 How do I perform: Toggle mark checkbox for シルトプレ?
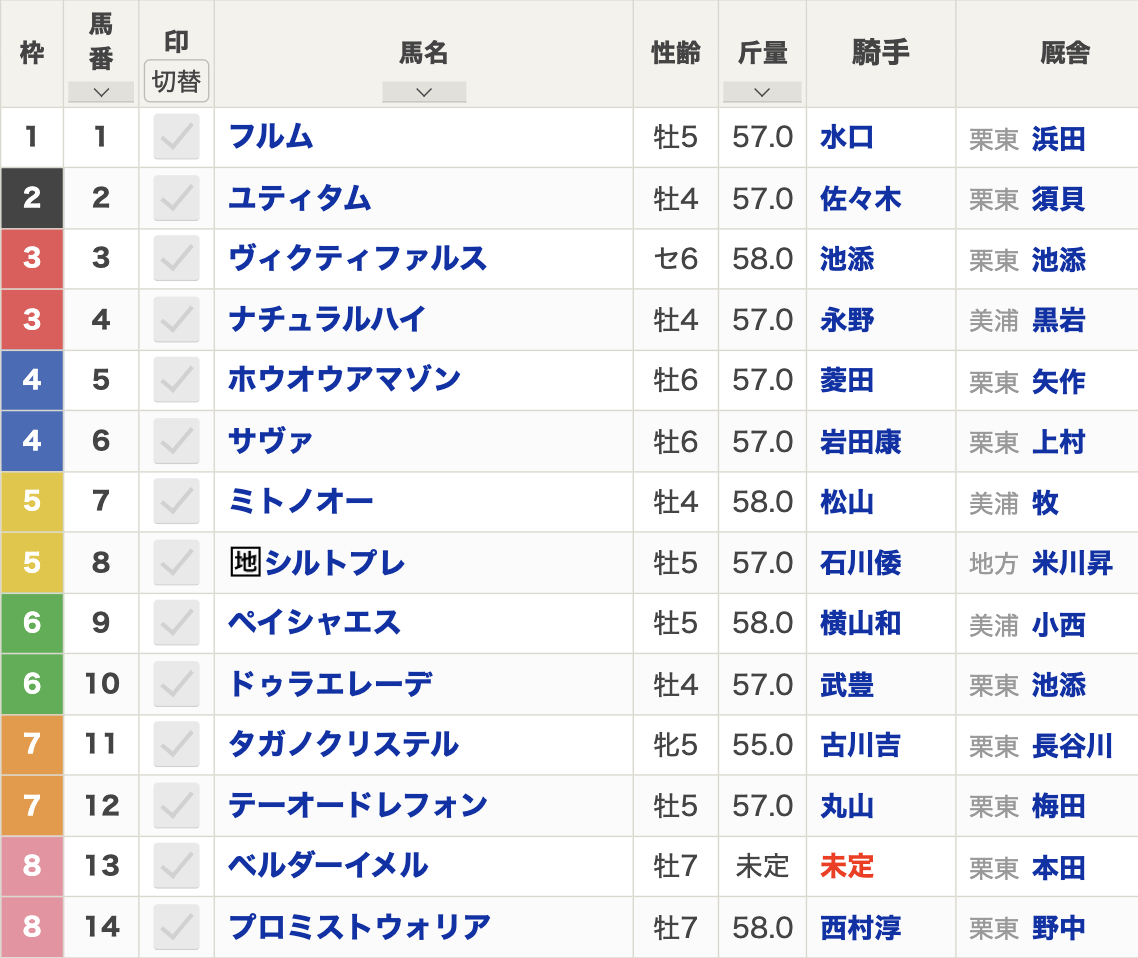tap(176, 562)
